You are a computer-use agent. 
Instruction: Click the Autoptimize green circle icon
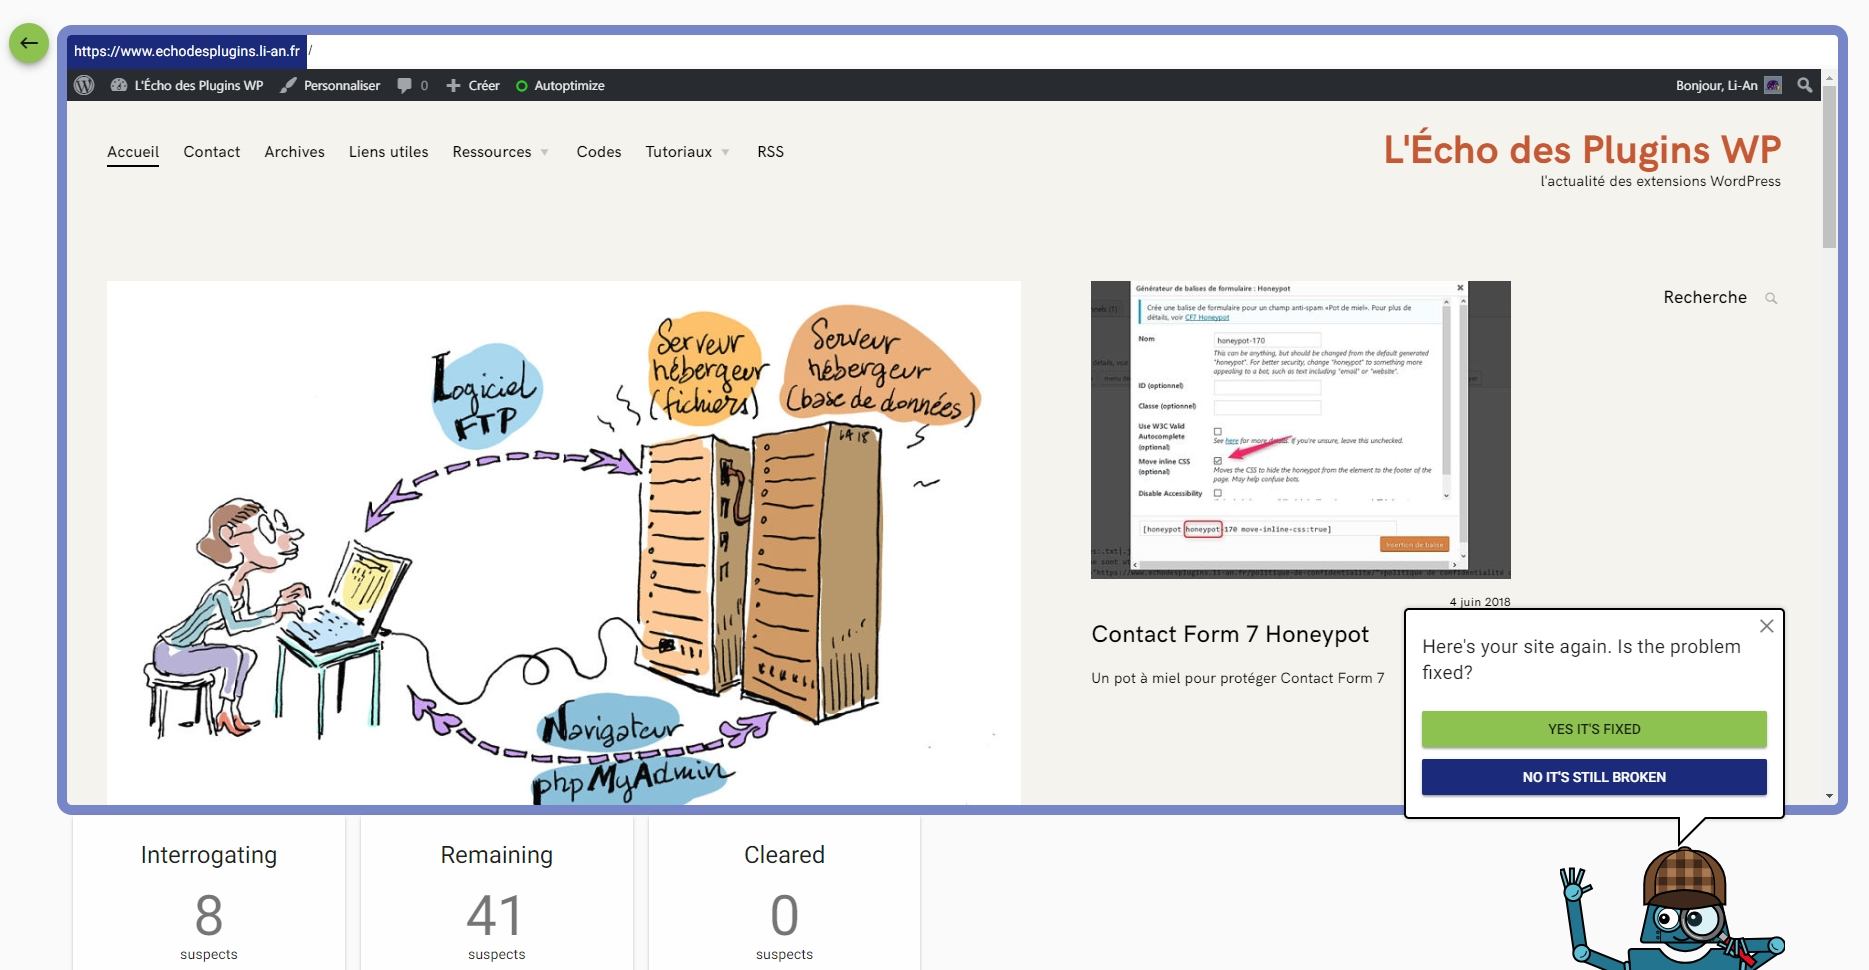521,86
